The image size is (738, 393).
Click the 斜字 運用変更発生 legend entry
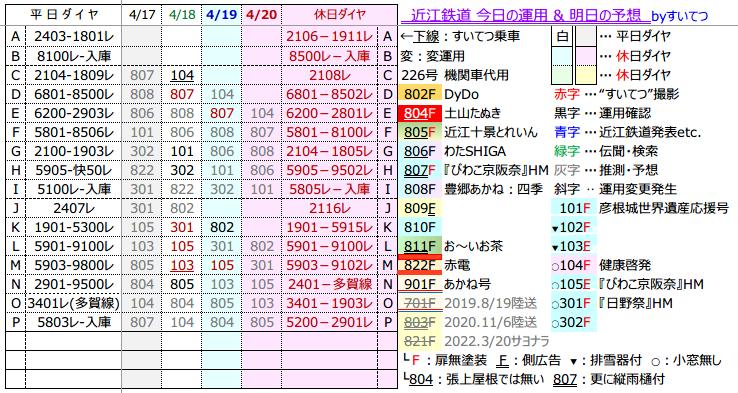(615, 189)
